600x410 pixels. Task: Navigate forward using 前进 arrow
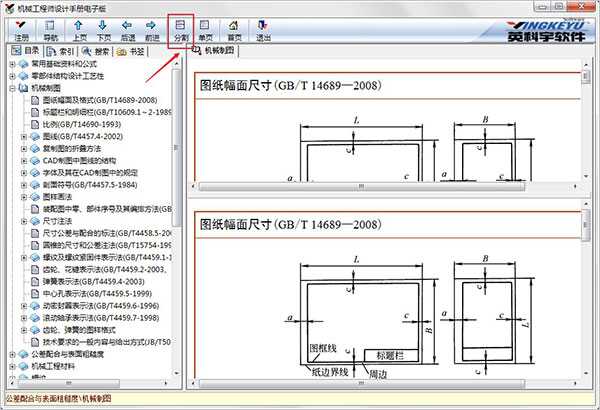(152, 31)
